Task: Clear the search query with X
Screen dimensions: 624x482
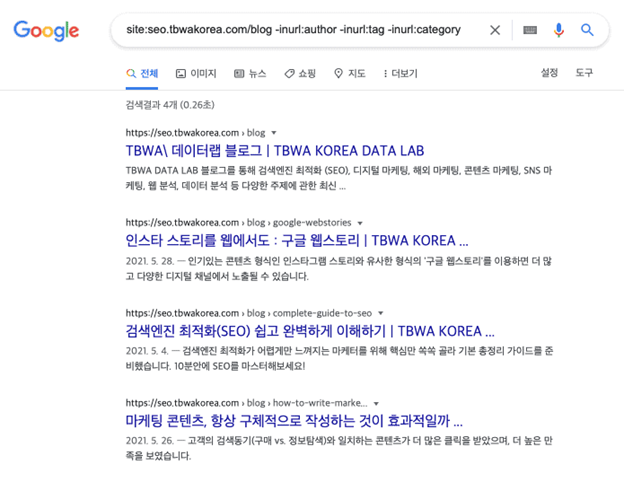Action: click(x=495, y=30)
